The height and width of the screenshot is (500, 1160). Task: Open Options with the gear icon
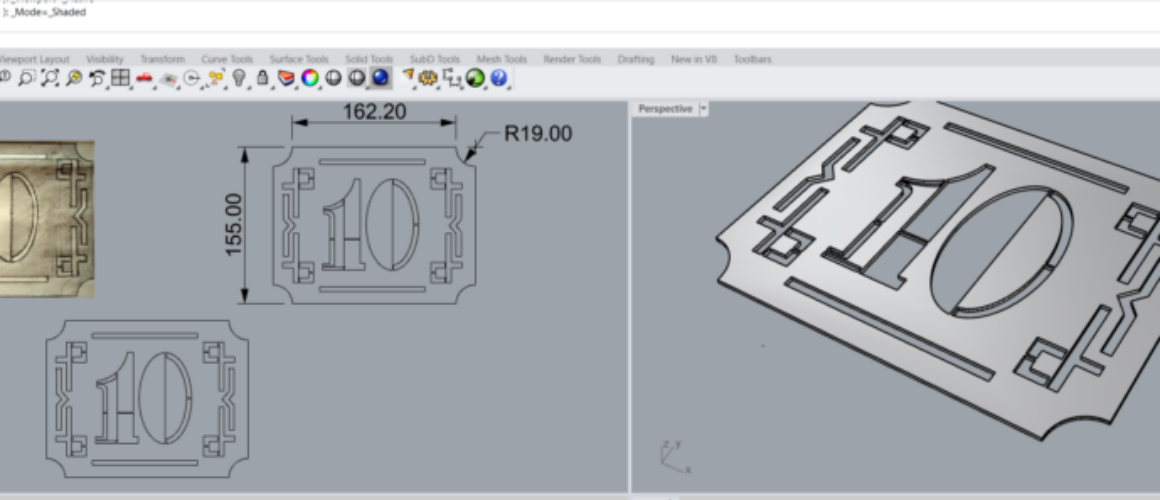click(x=430, y=78)
